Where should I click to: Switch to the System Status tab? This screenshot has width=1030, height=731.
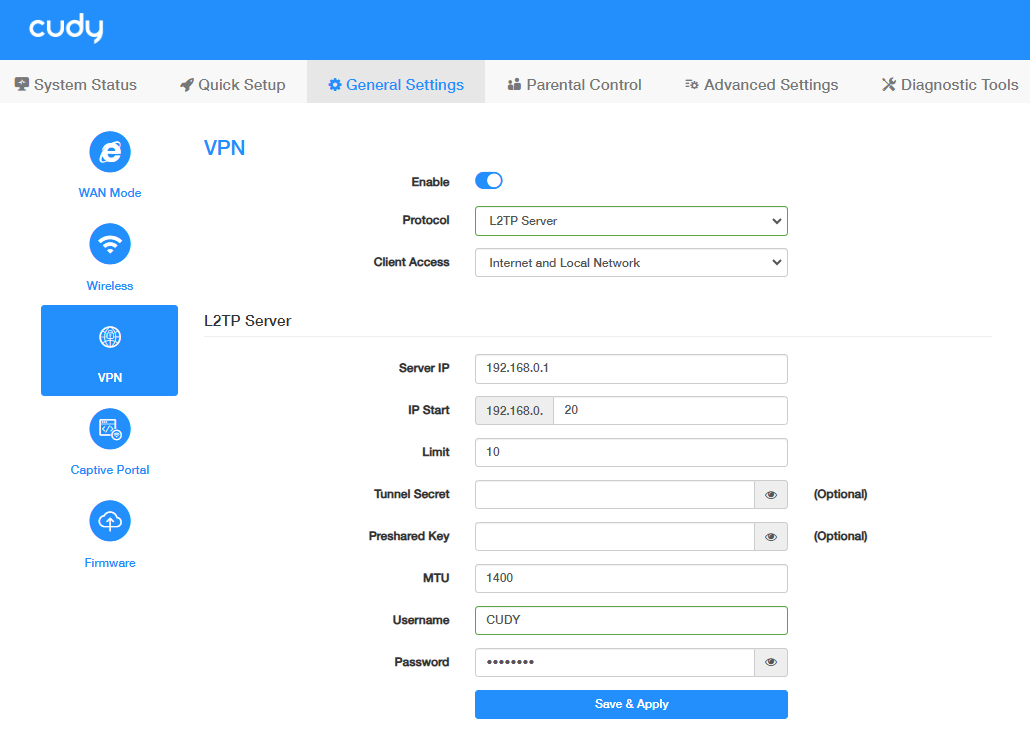(76, 85)
